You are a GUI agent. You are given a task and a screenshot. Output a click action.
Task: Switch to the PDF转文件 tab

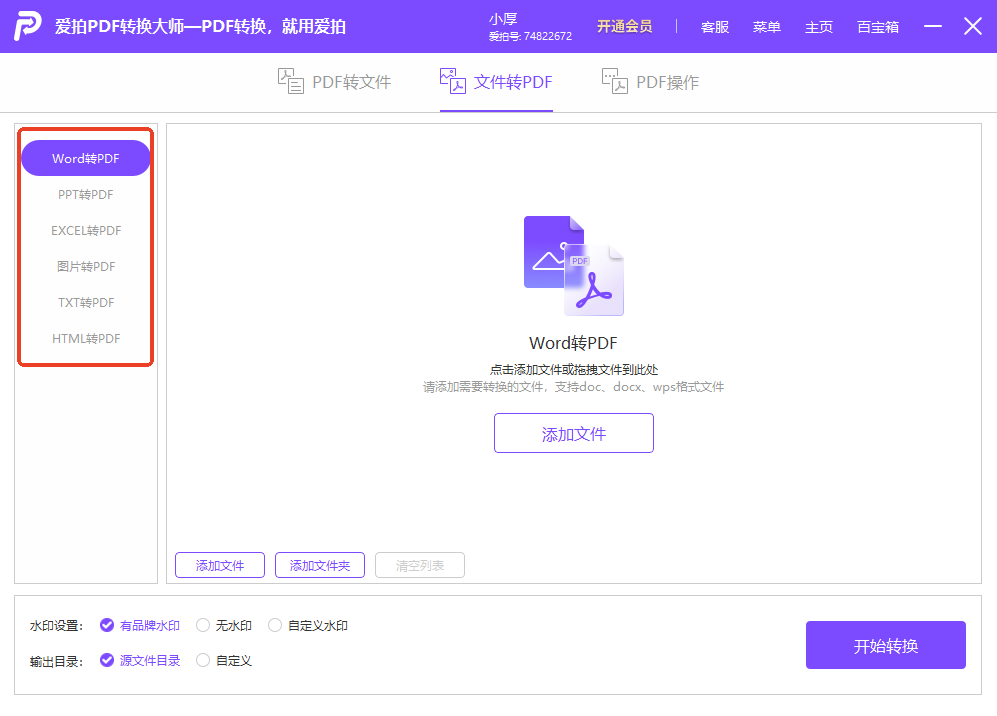tap(334, 82)
